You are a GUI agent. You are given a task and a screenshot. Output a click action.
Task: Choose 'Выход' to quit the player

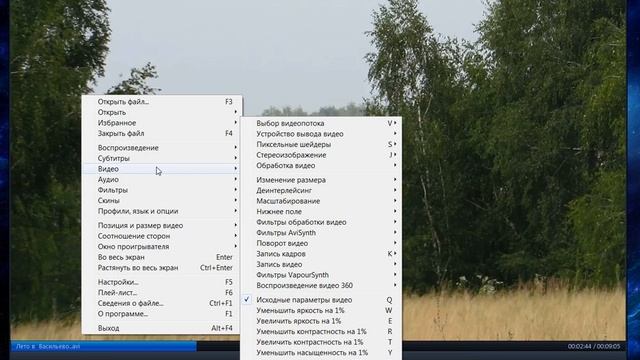click(162, 329)
